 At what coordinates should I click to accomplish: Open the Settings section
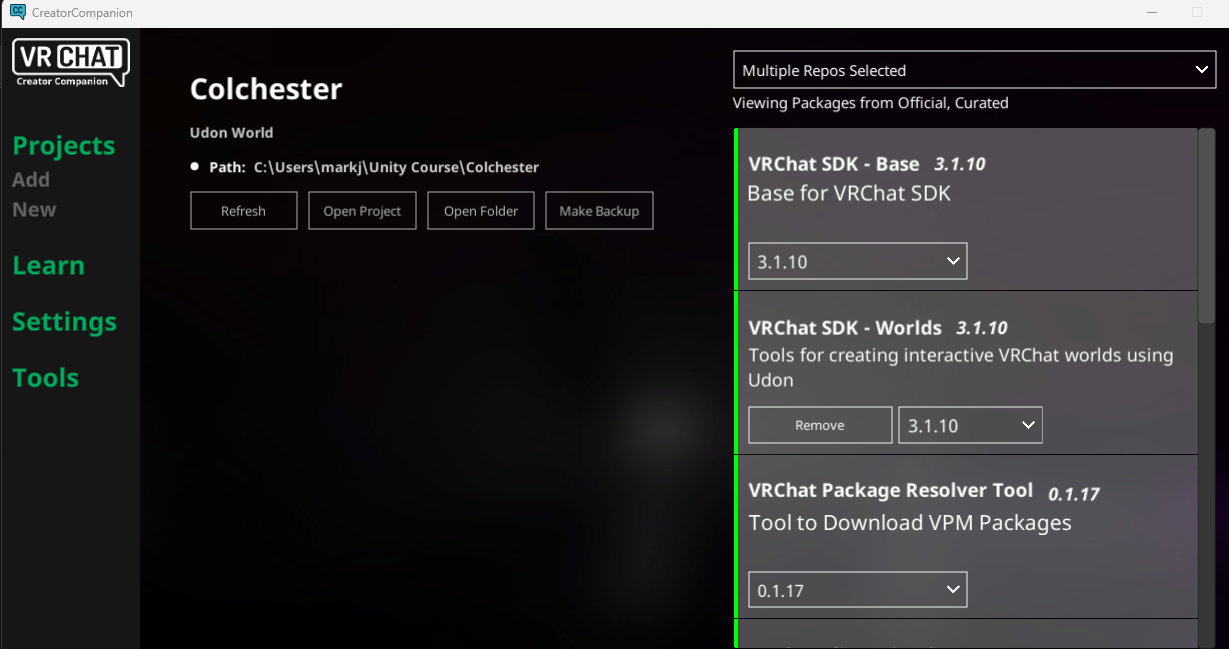[64, 322]
